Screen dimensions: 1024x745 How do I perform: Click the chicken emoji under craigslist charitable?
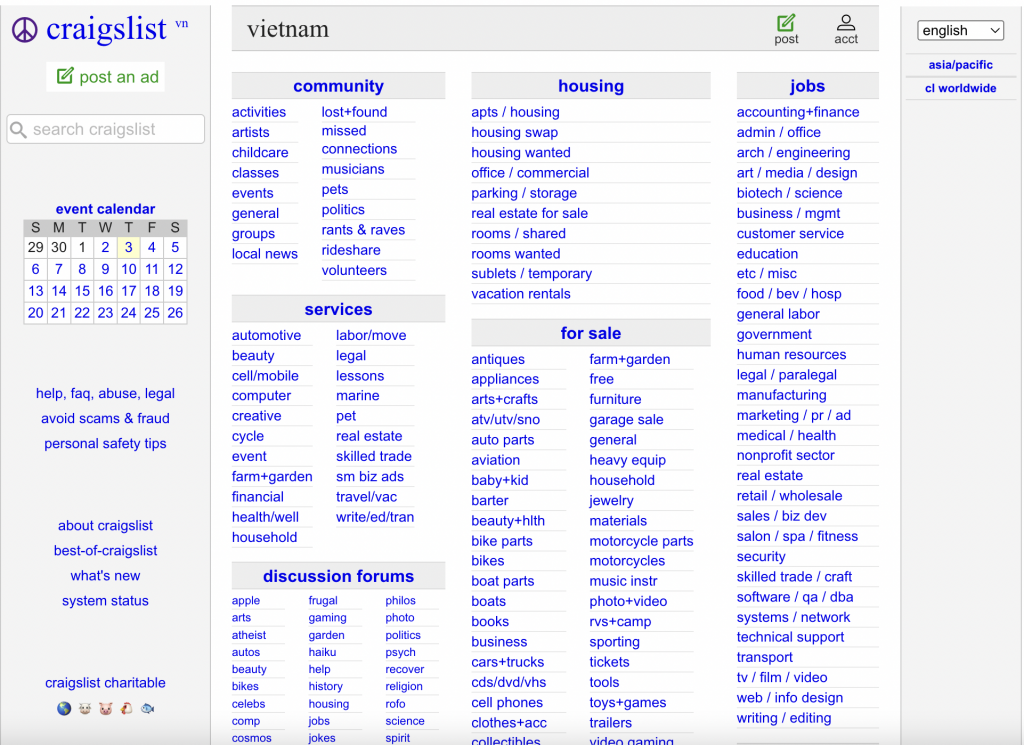point(127,708)
